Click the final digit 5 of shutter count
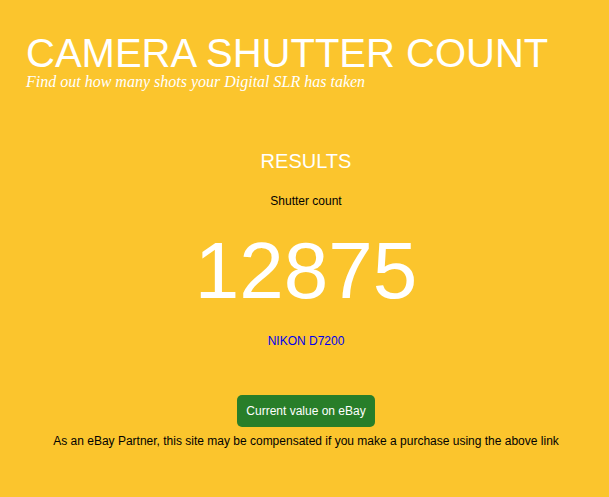This screenshot has width=609, height=497. 395,271
